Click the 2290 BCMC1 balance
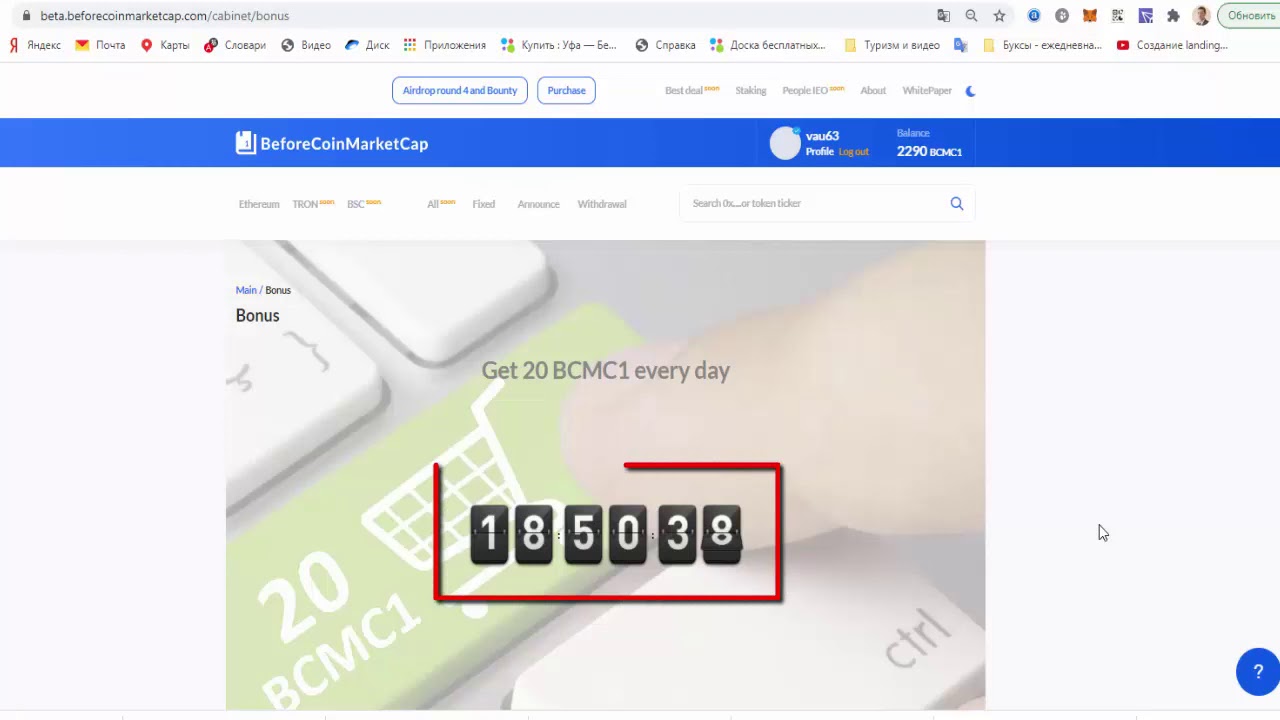This screenshot has height=720, width=1280. pyautogui.click(x=929, y=151)
